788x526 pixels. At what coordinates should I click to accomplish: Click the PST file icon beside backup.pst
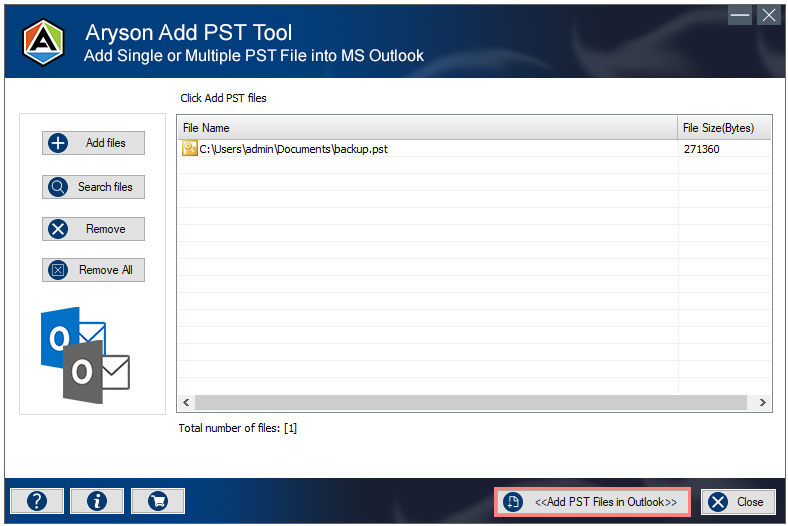coord(189,149)
